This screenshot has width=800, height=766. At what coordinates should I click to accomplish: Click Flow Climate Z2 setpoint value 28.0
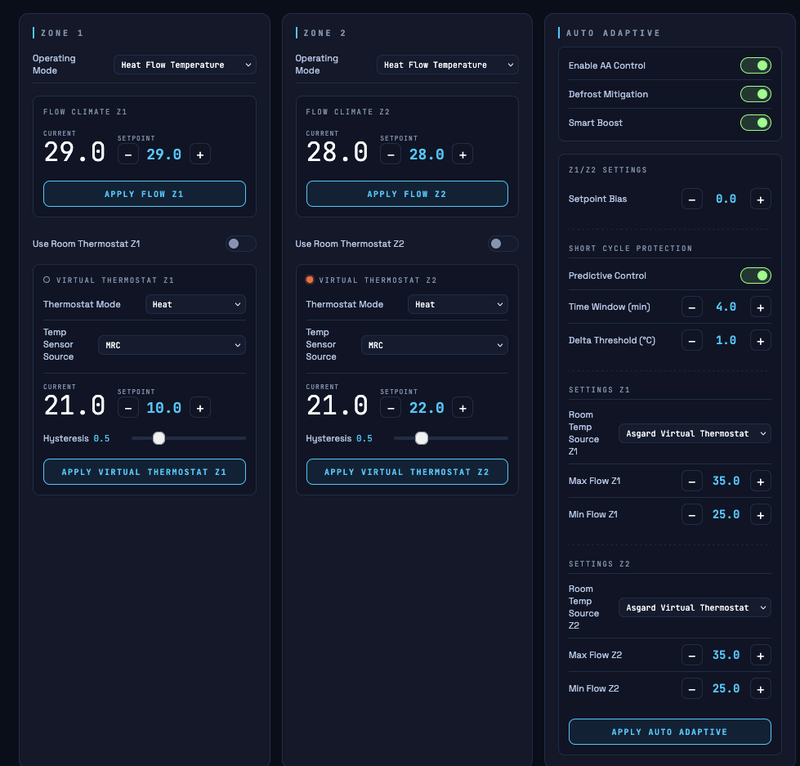pos(427,155)
